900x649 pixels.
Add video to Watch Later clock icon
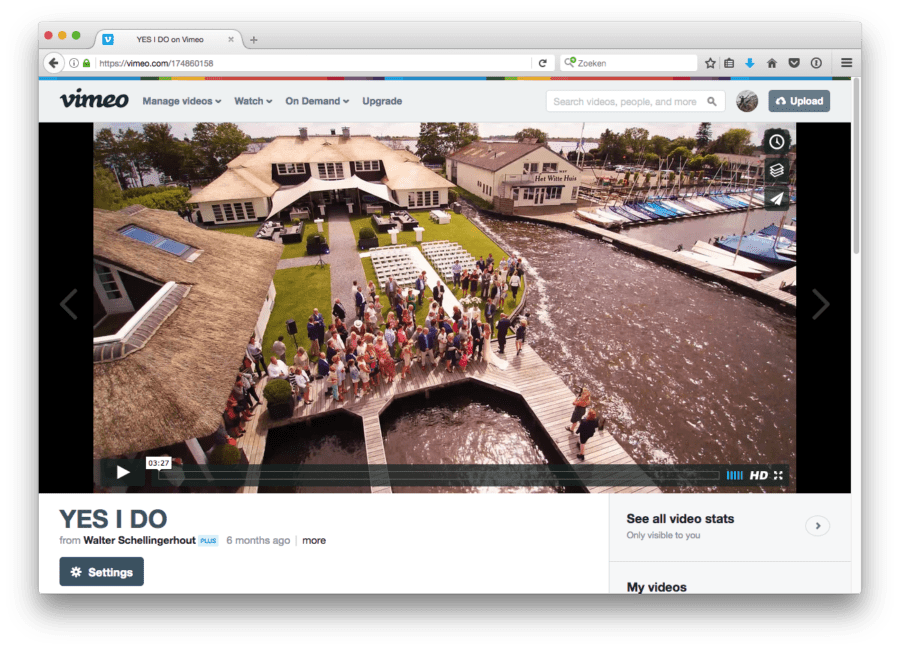776,142
